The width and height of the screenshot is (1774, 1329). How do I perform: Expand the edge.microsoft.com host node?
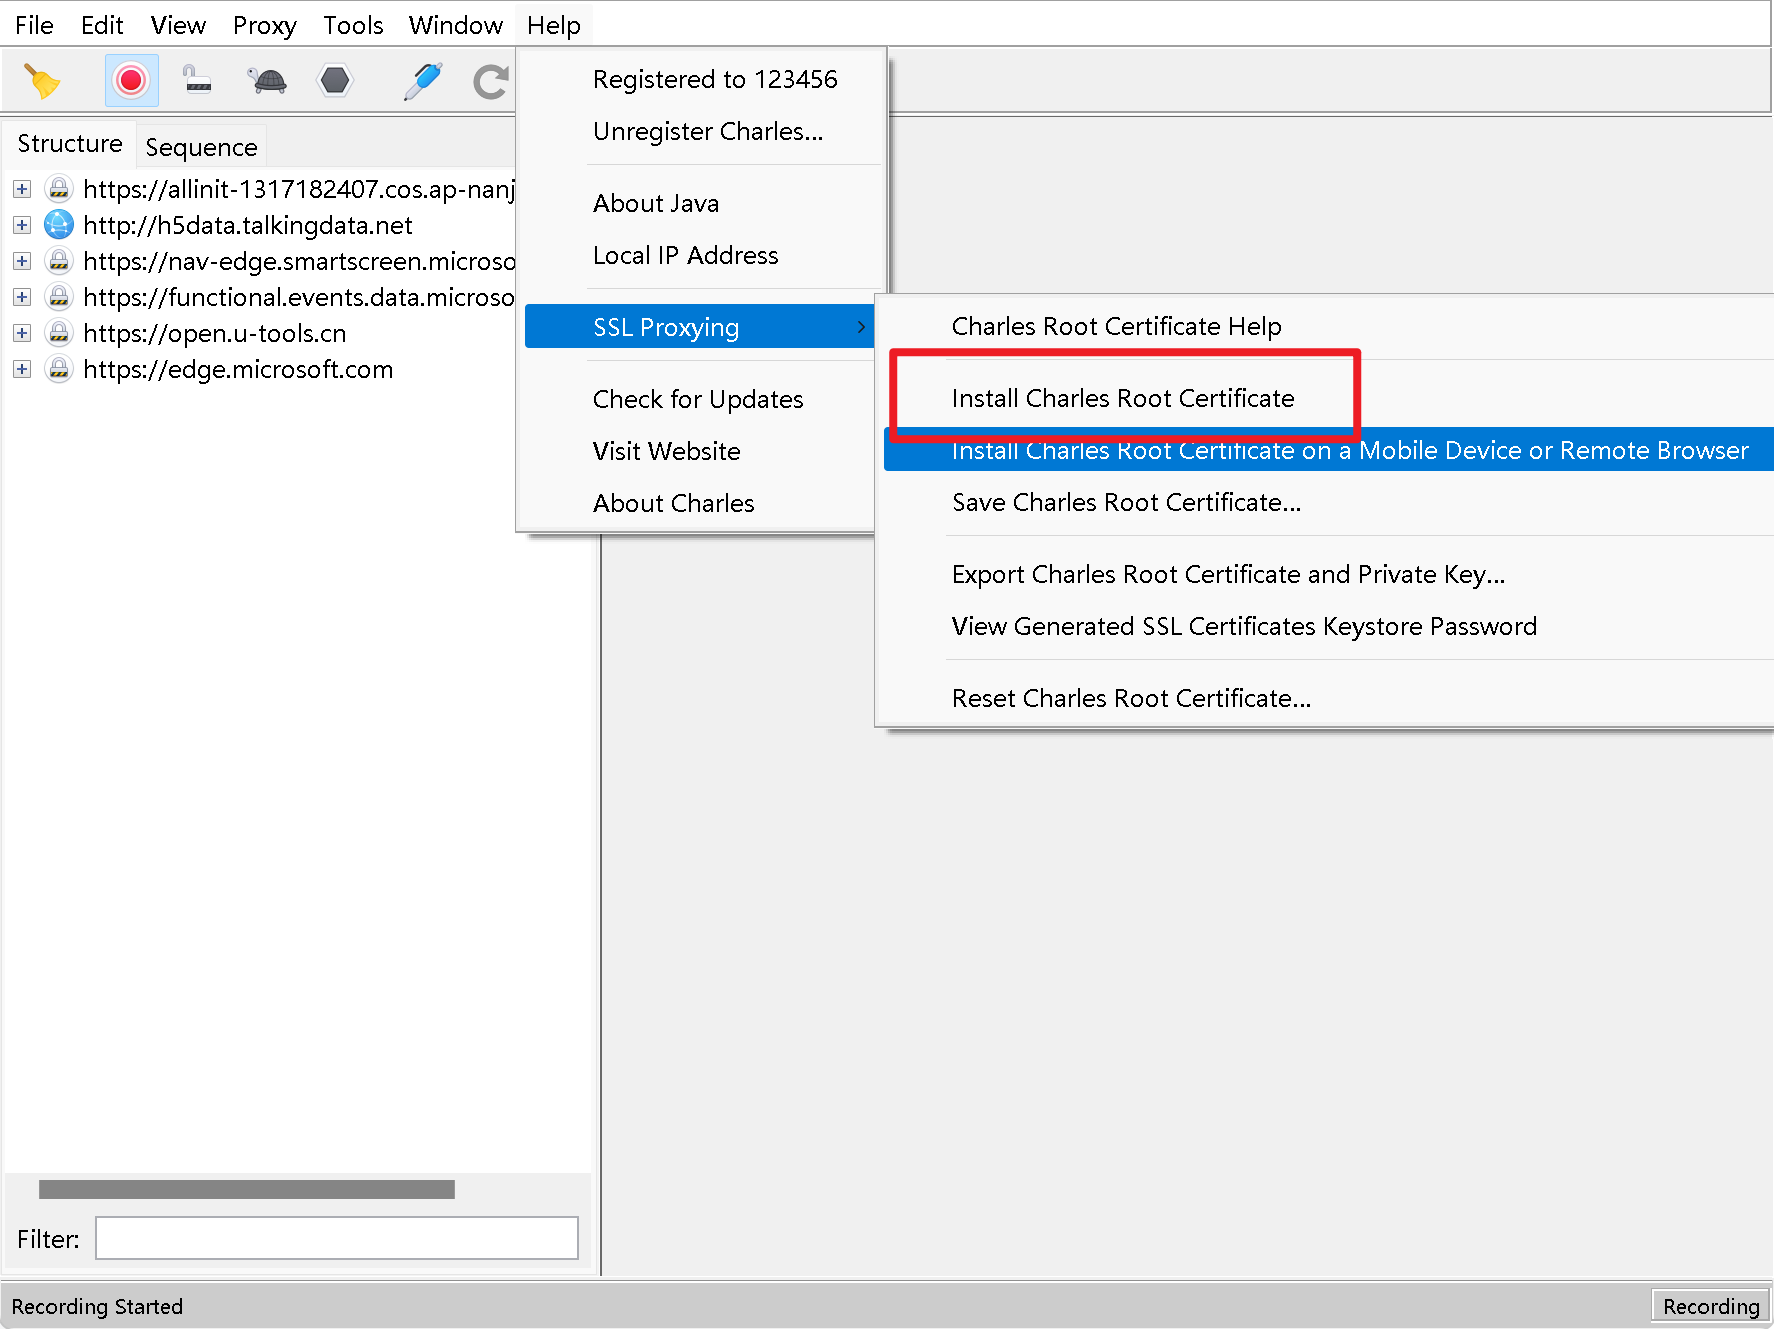point(22,369)
